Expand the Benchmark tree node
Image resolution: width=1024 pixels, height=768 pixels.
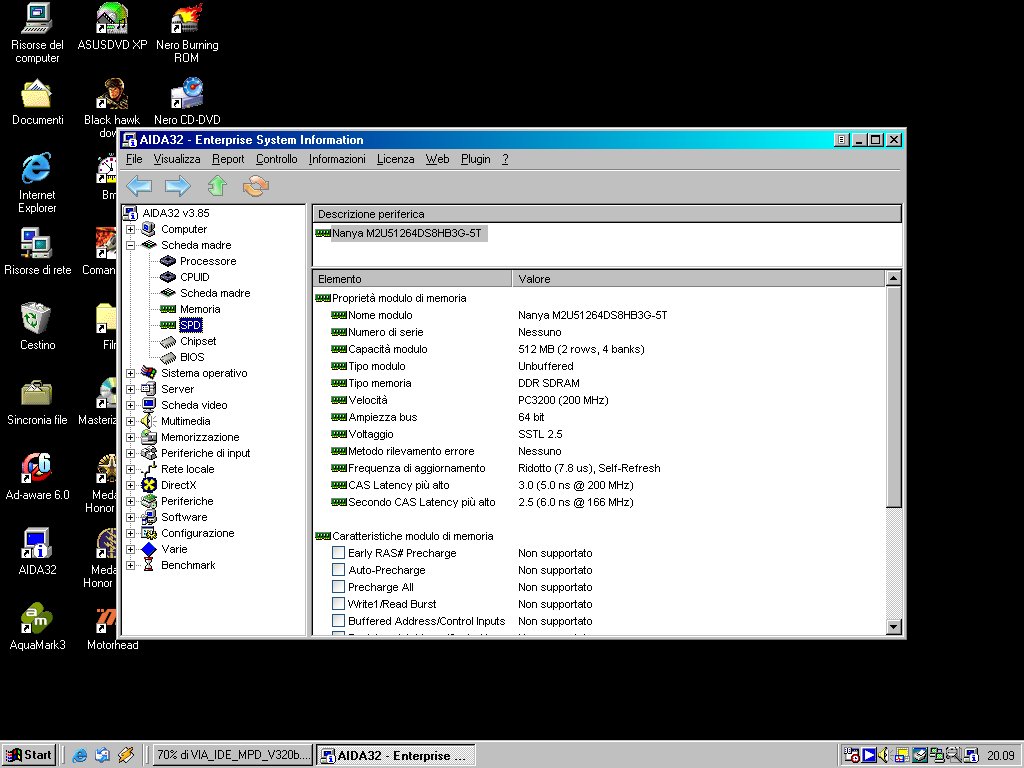pyautogui.click(x=131, y=566)
